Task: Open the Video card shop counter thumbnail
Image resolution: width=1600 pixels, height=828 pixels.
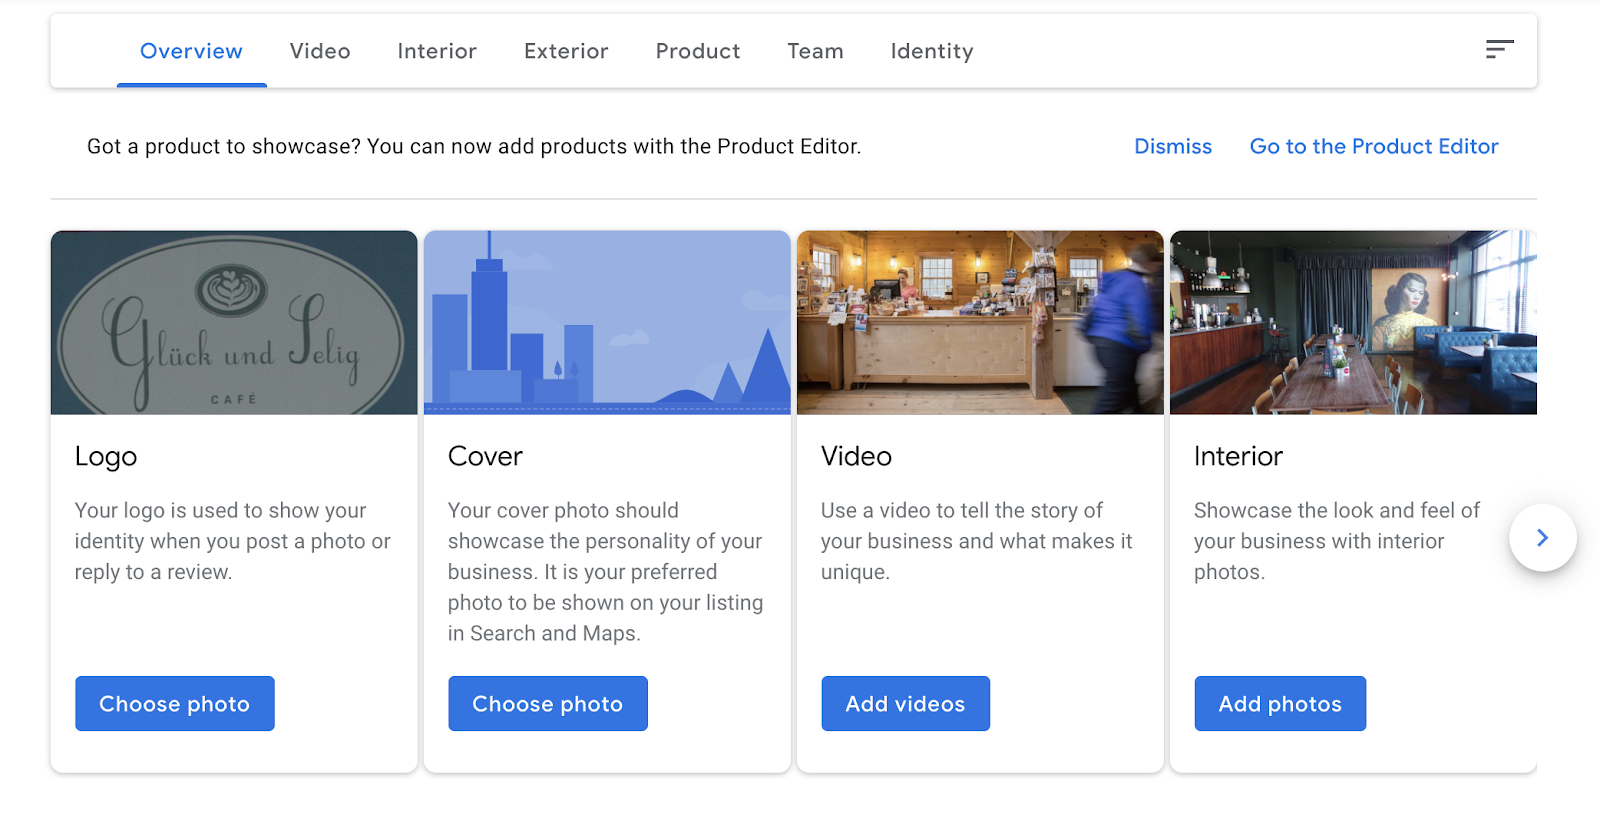Action: pyautogui.click(x=980, y=323)
